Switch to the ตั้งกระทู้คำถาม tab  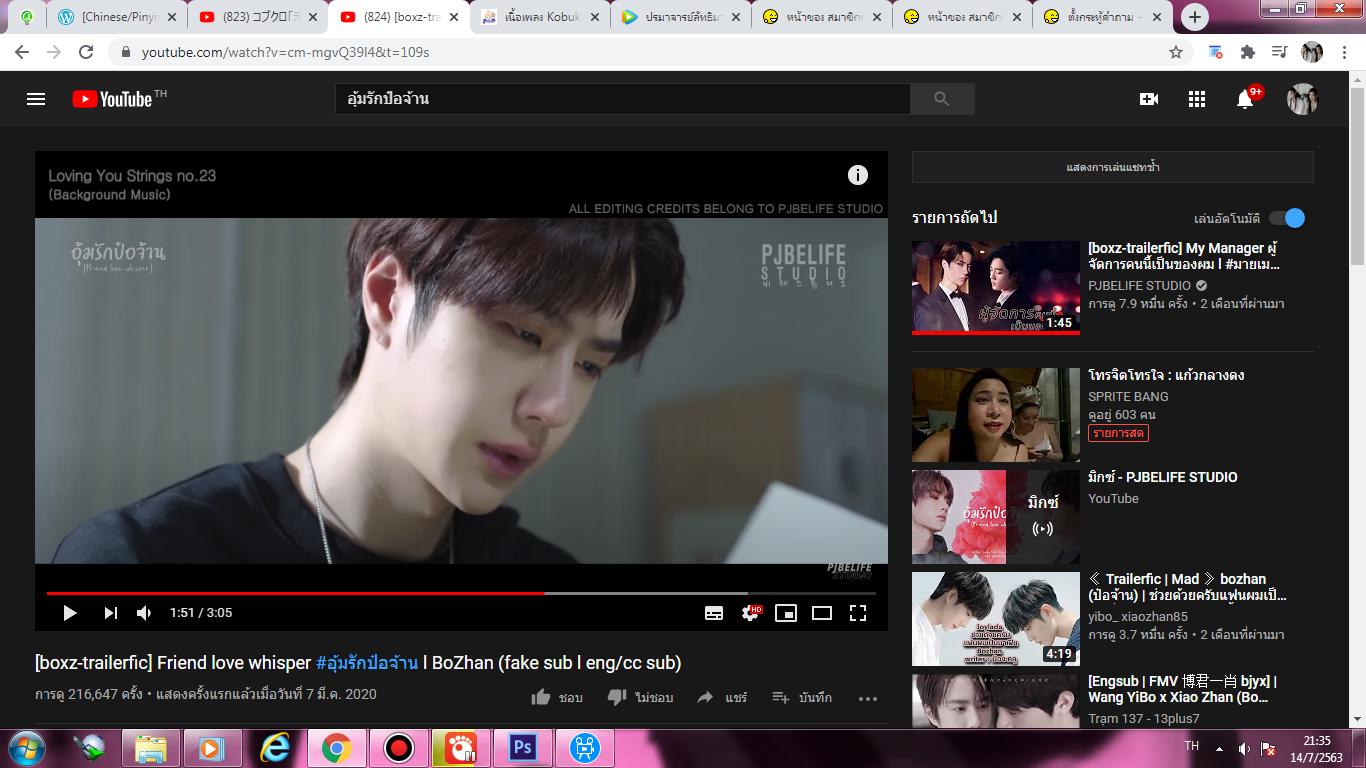point(1103,17)
